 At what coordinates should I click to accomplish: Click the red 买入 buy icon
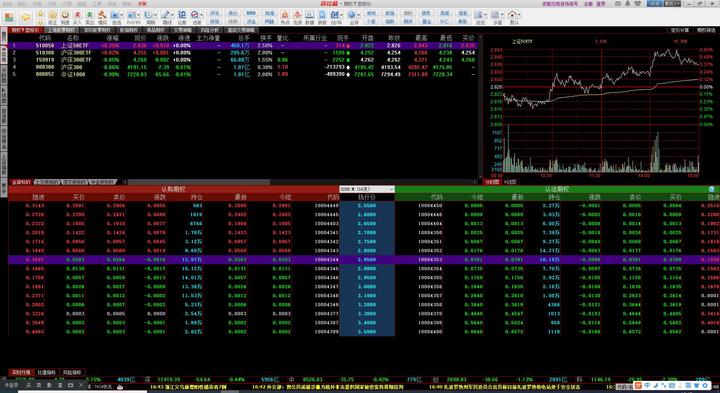pyautogui.click(x=77, y=17)
